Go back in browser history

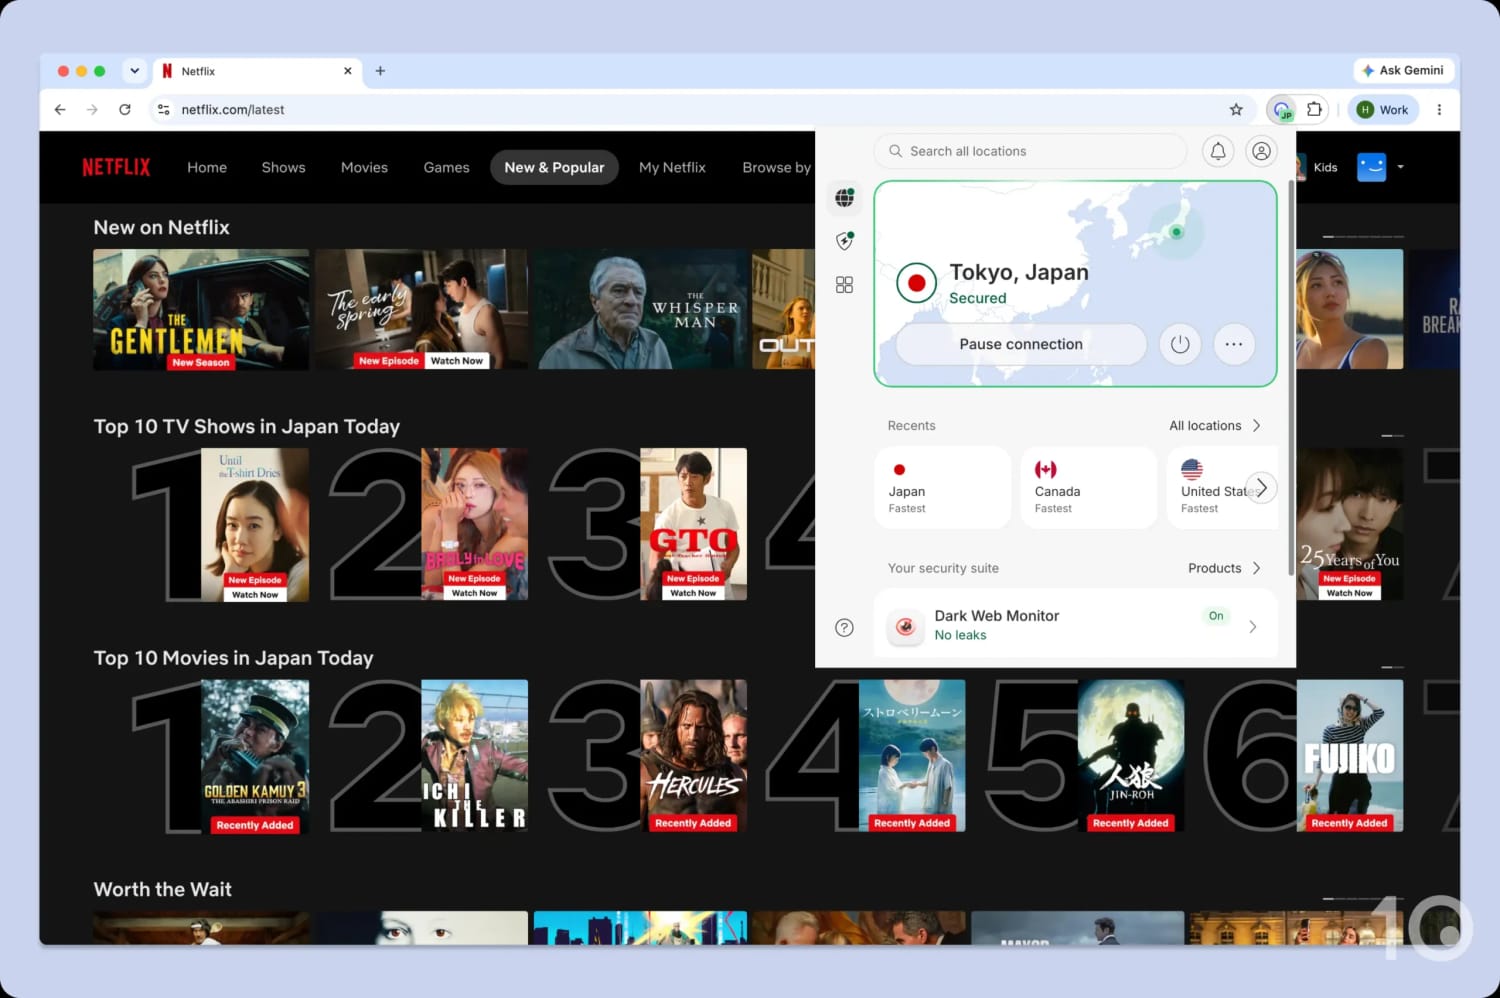(x=60, y=110)
